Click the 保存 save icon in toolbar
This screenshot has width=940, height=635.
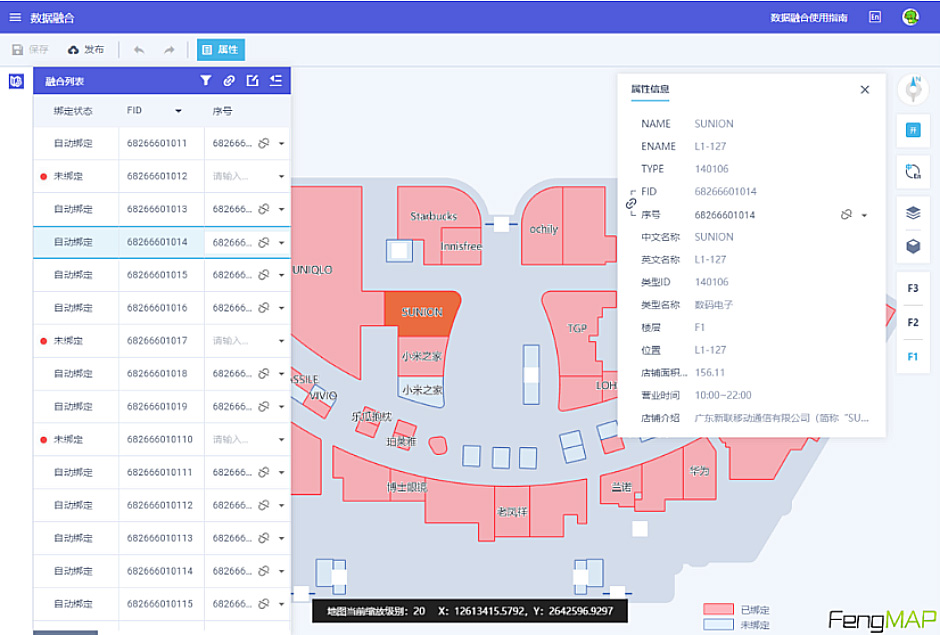coord(17,48)
